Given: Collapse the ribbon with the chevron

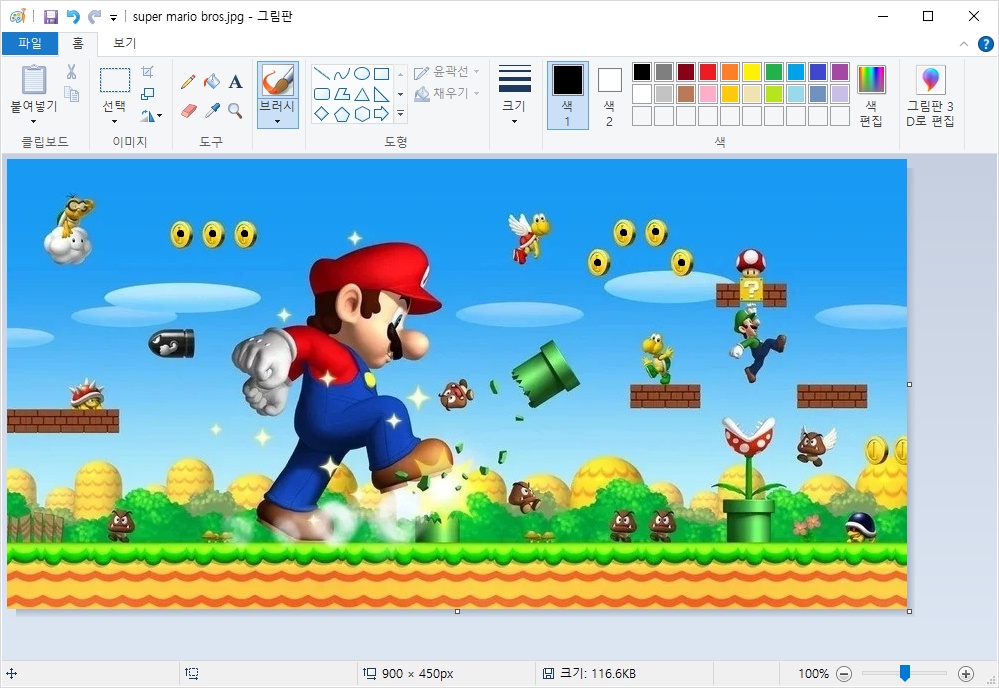Looking at the screenshot, I should click(x=963, y=44).
